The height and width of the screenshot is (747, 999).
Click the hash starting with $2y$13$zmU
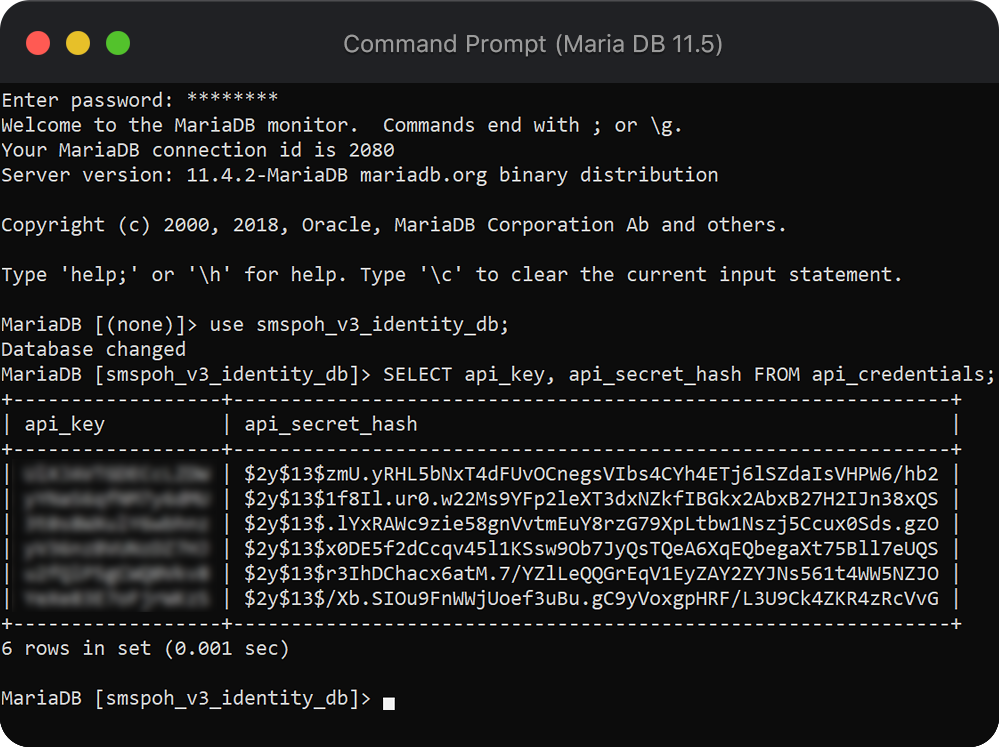[591, 474]
